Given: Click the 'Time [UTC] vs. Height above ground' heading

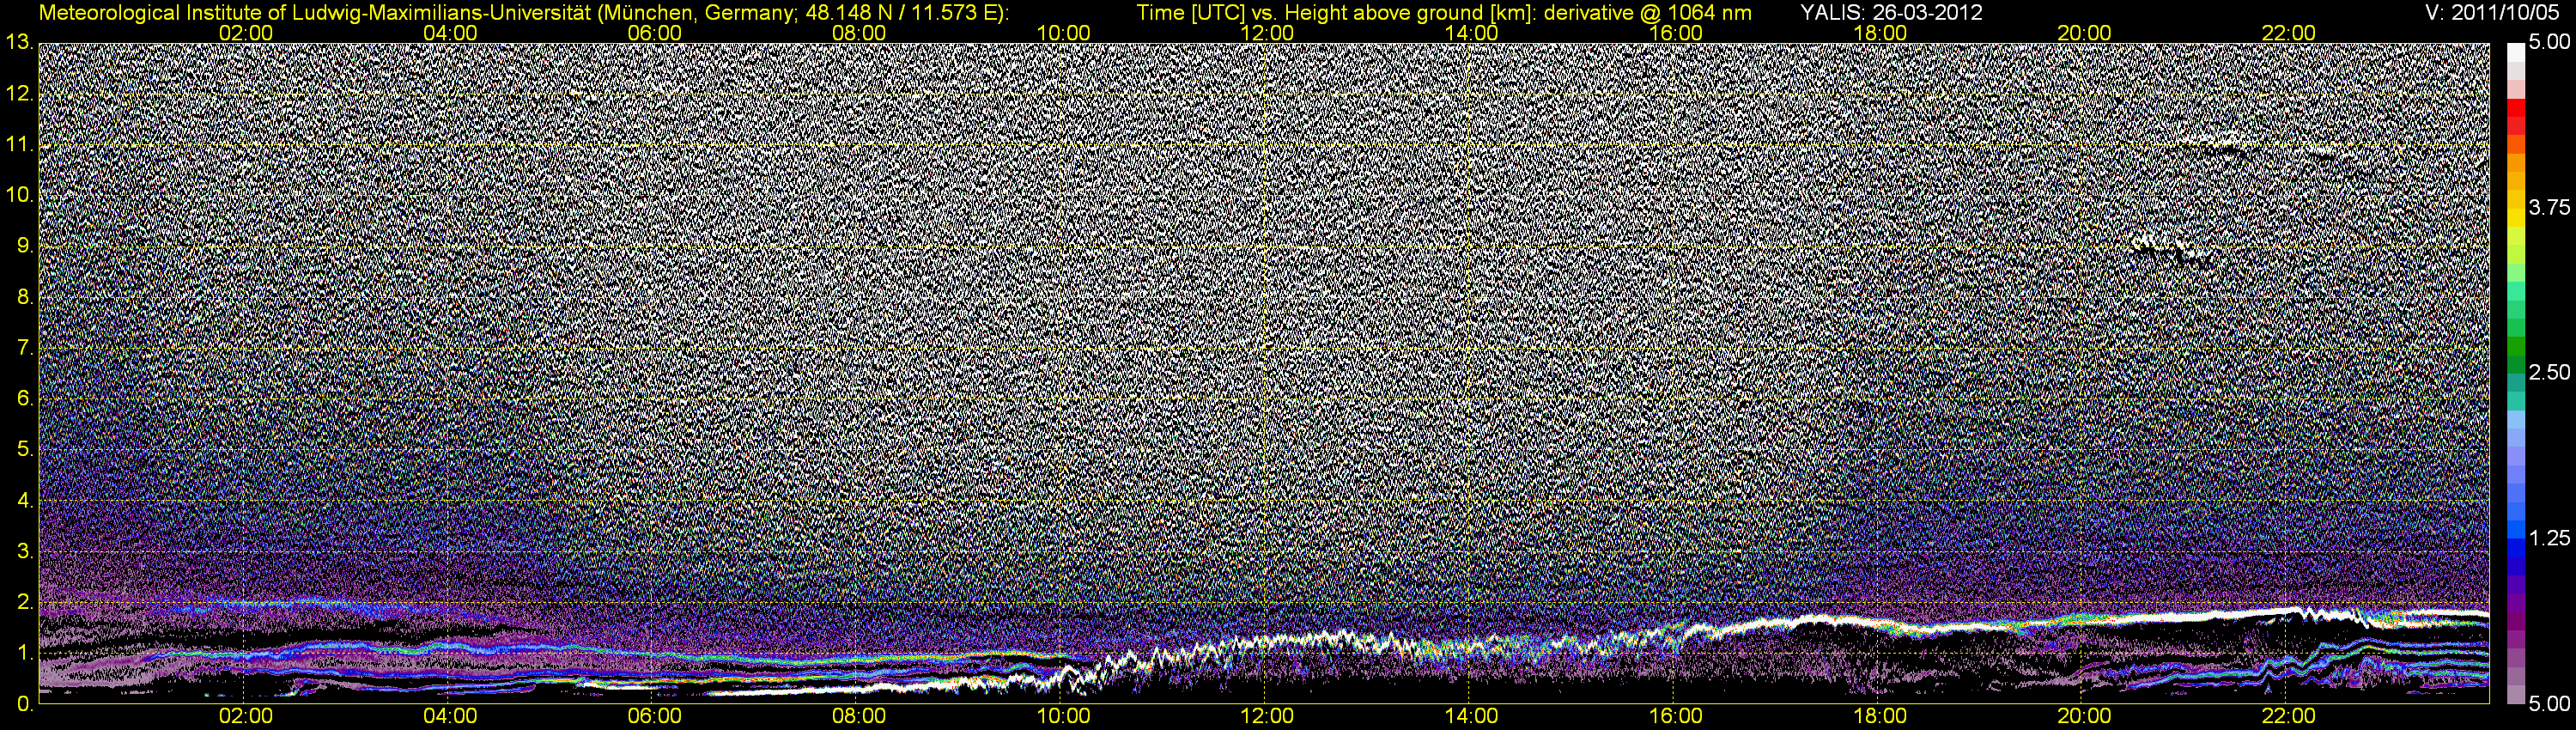Looking at the screenshot, I should 1444,13.
